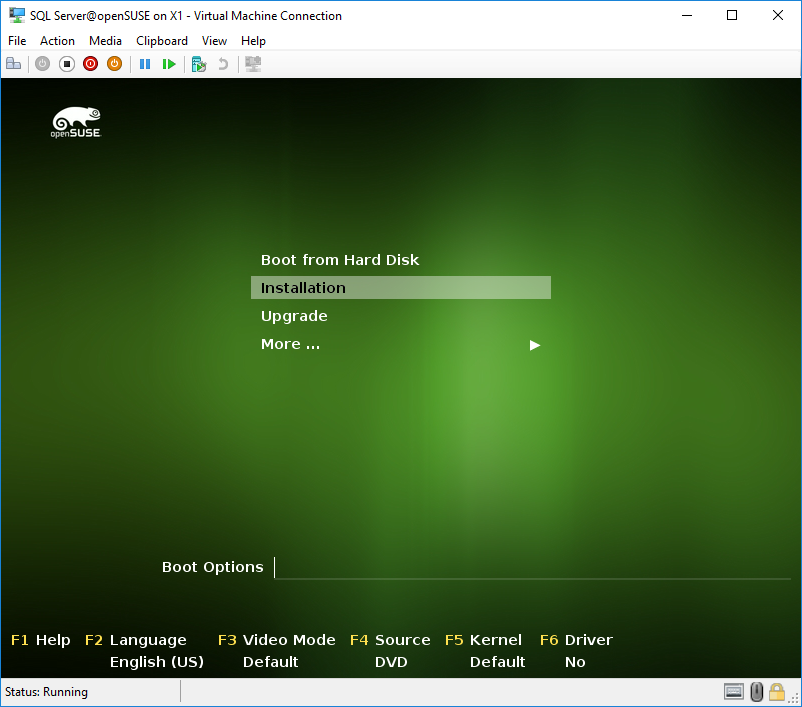Pause the virtual machine
The height and width of the screenshot is (707, 802).
pyautogui.click(x=145, y=64)
